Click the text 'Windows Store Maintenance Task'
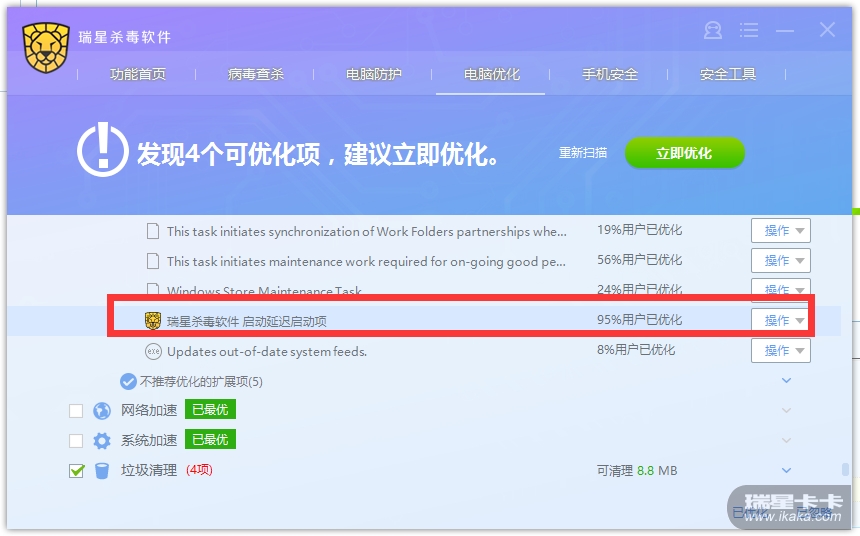This screenshot has height=536, width=860. click(x=264, y=290)
